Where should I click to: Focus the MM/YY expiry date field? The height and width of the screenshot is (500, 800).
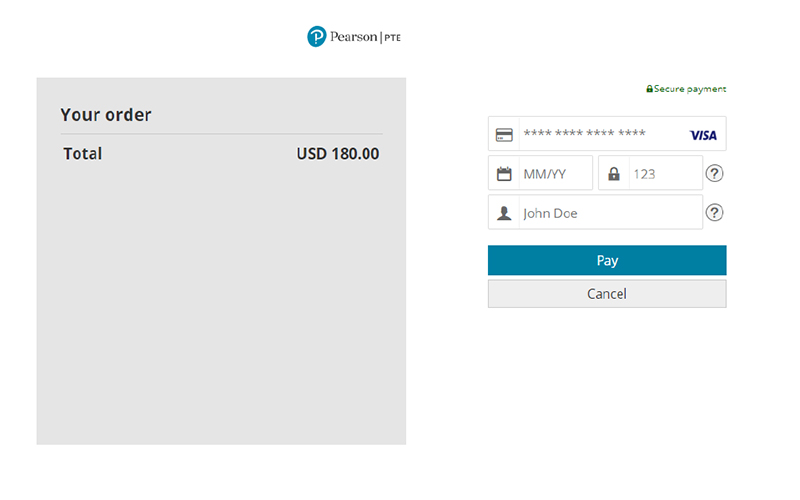coord(540,173)
